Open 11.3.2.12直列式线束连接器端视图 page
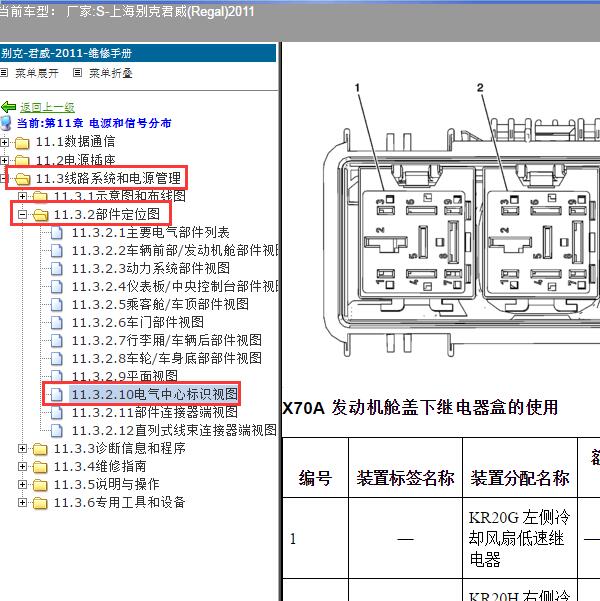This screenshot has height=601, width=600. [174, 430]
